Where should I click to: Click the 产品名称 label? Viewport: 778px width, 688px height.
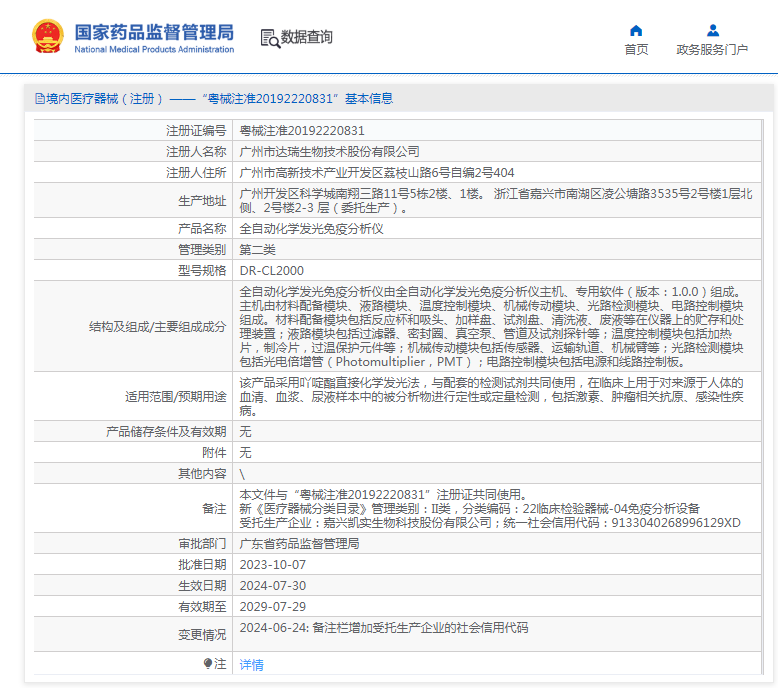pyautogui.click(x=202, y=229)
